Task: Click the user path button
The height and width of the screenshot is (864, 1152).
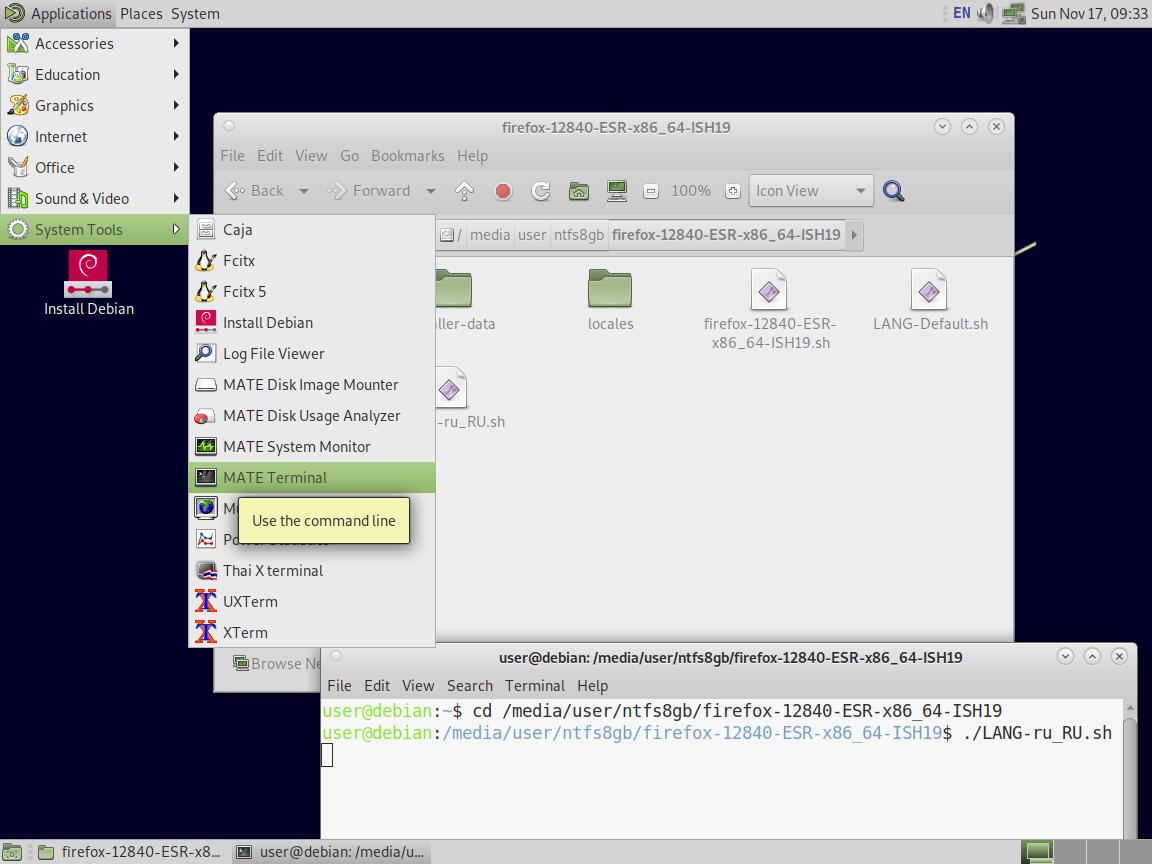Action: click(532, 235)
